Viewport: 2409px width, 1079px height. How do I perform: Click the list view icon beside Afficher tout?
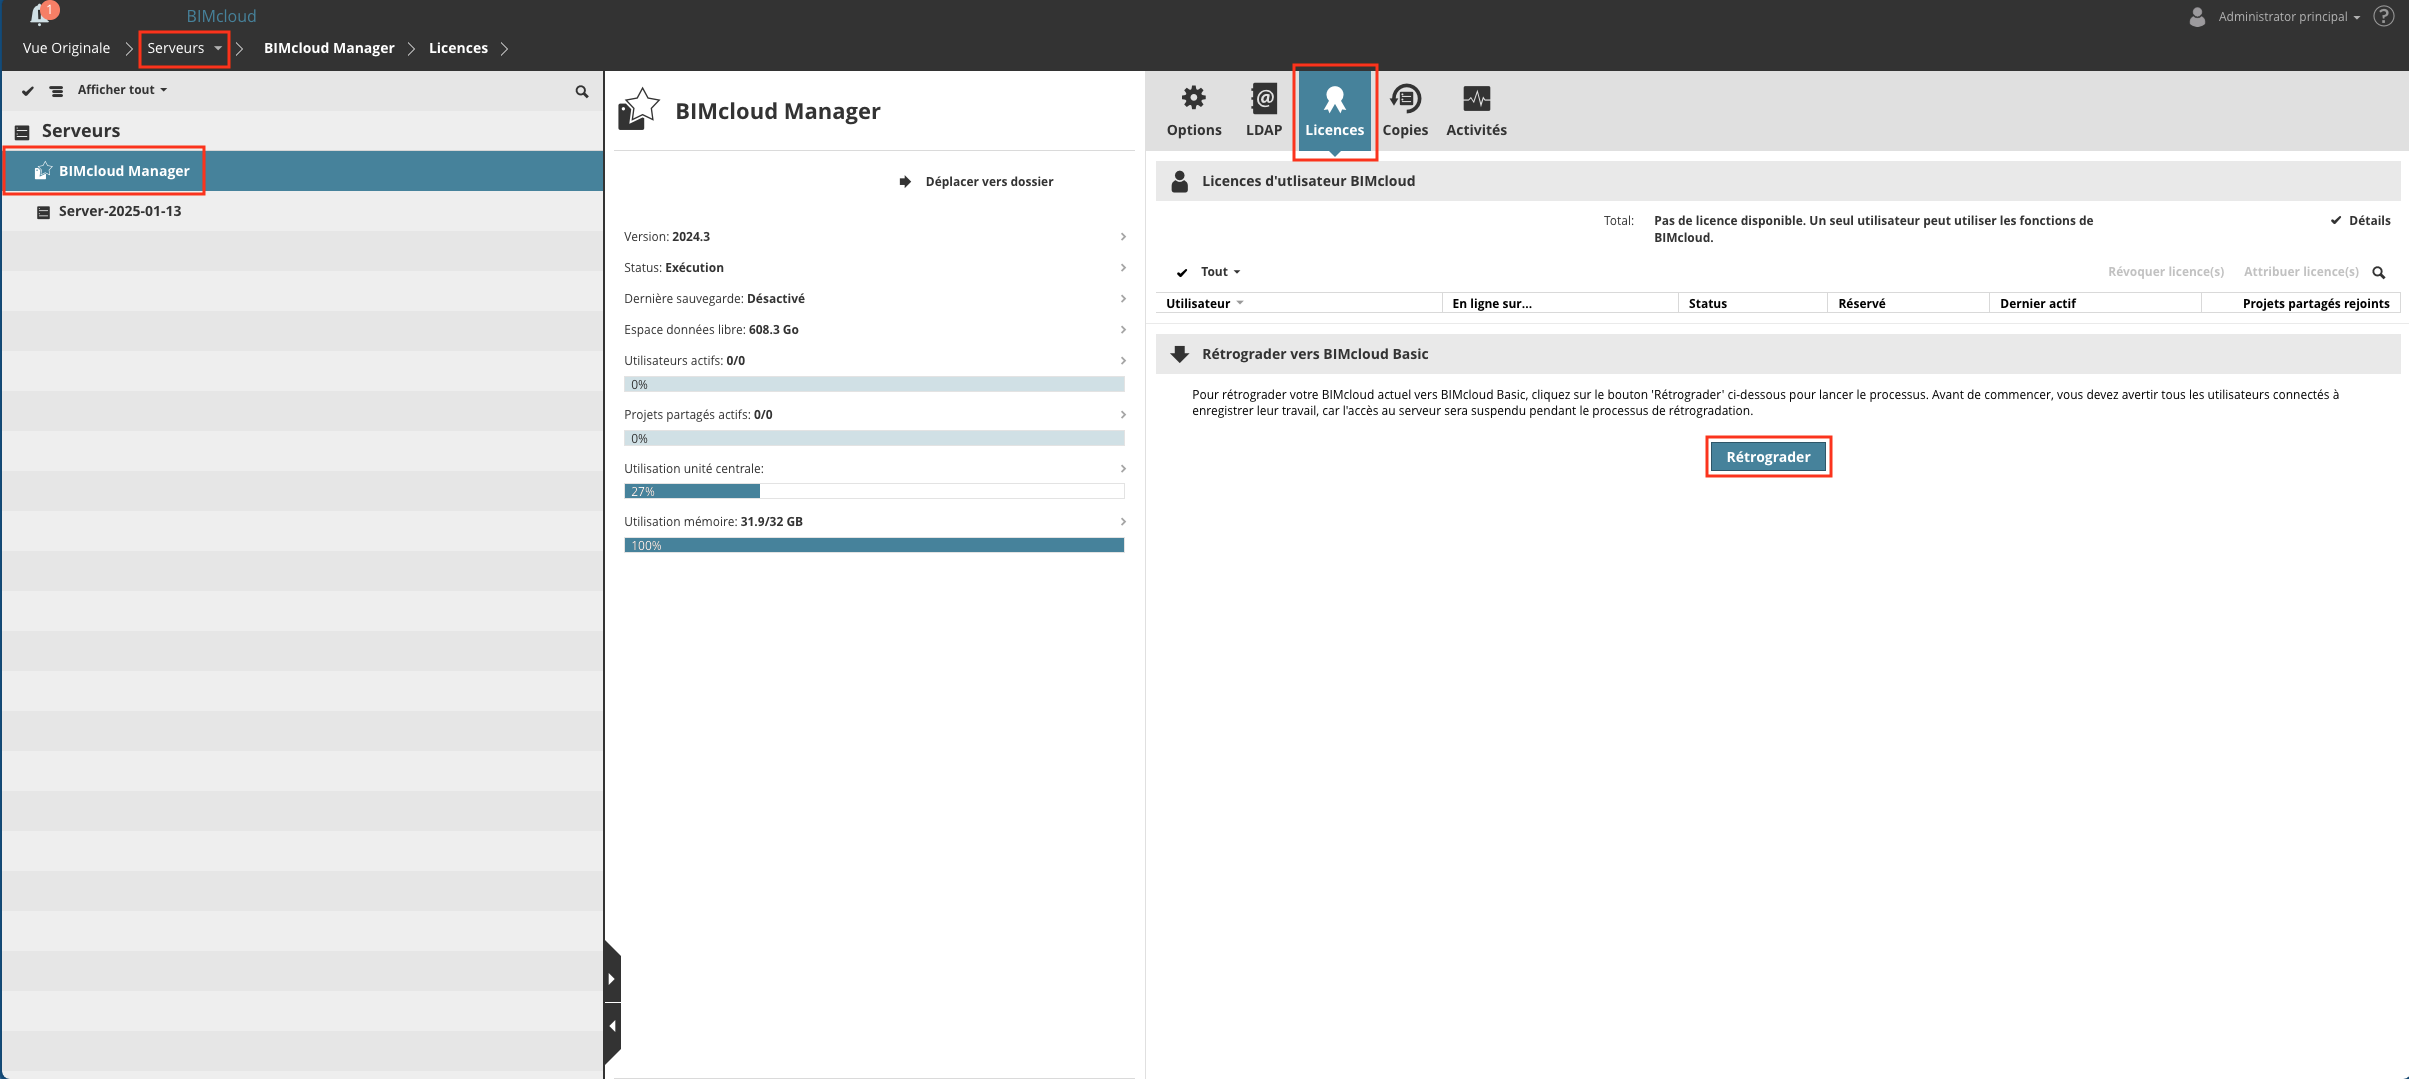pyautogui.click(x=57, y=91)
